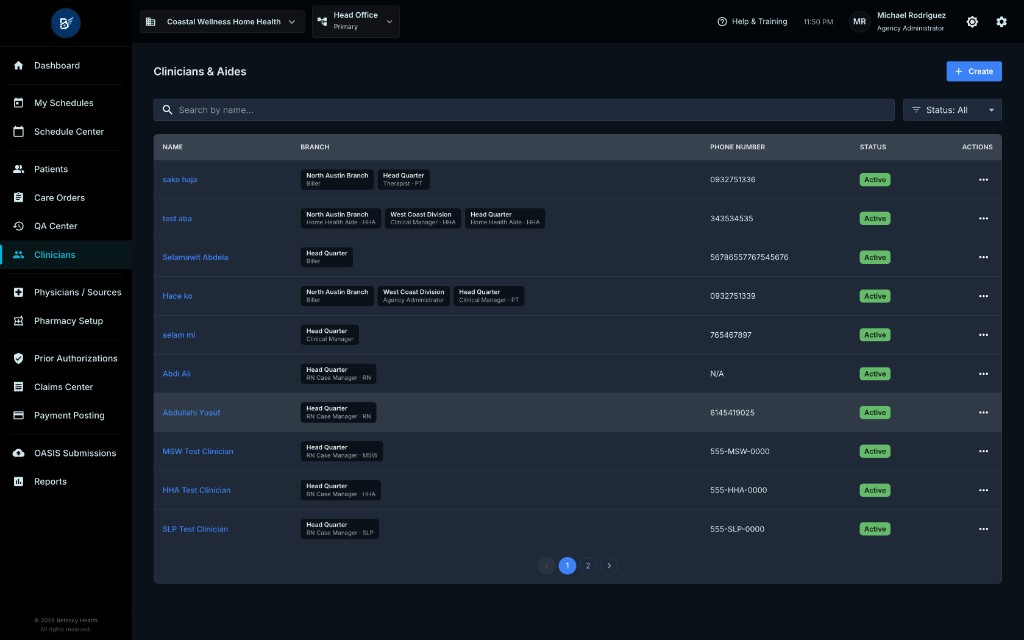Open actions menu for selam mi

983,335
